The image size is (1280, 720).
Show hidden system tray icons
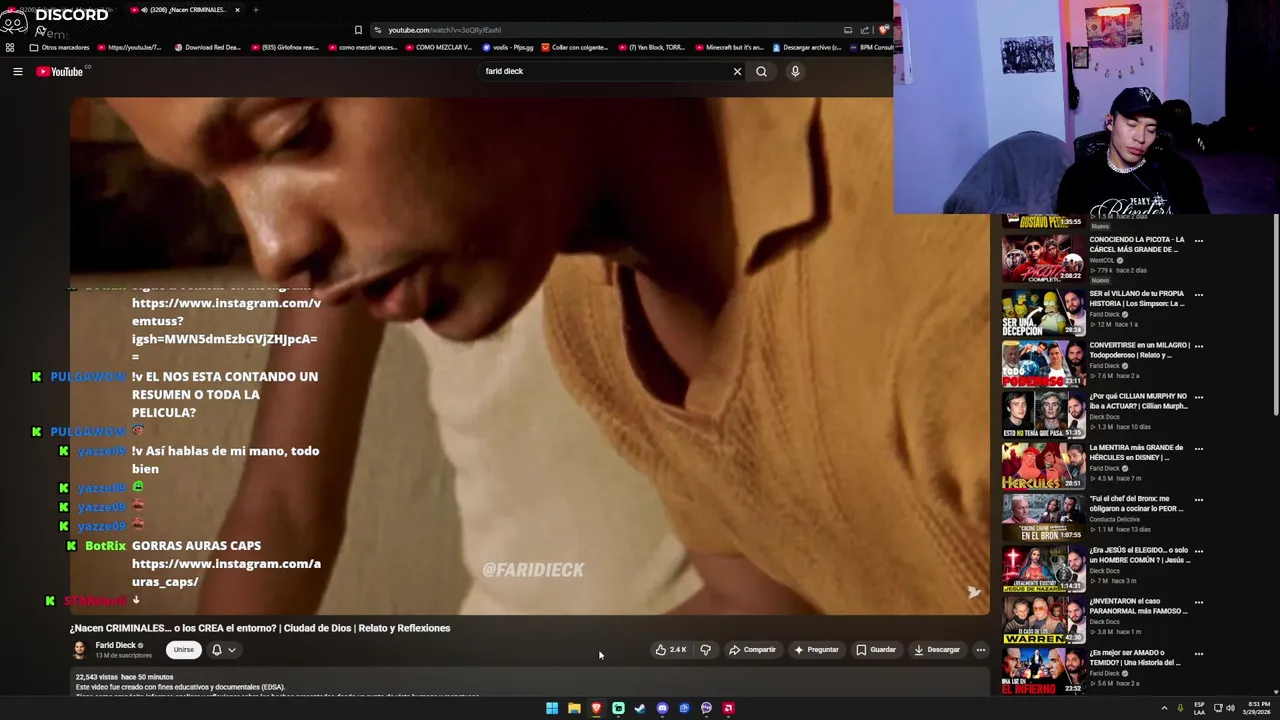pyautogui.click(x=1164, y=708)
